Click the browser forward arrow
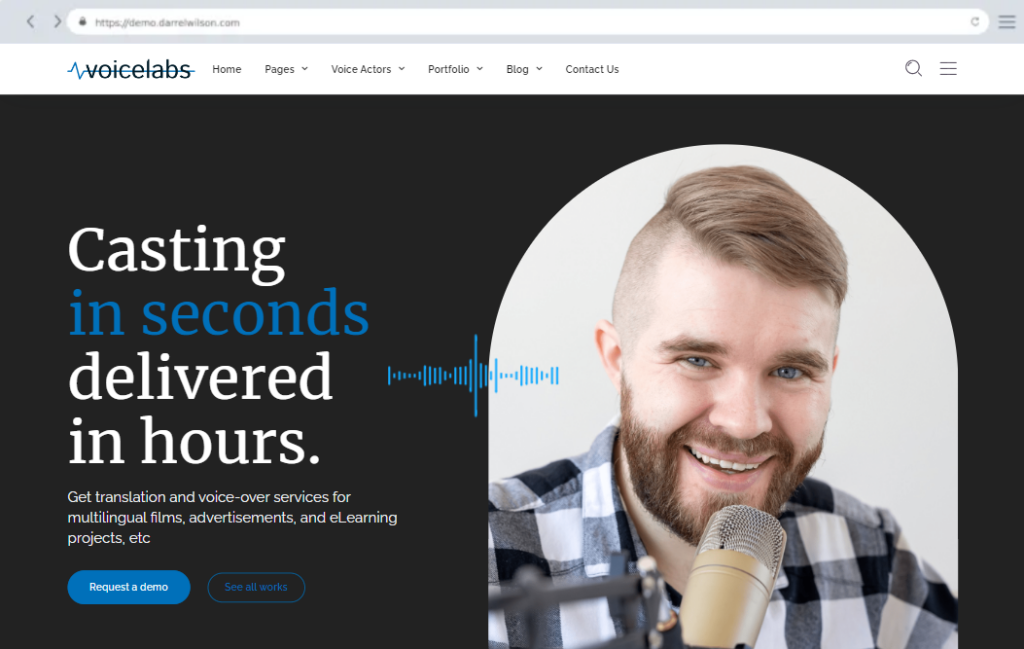Viewport: 1024px width, 649px height. [x=57, y=22]
